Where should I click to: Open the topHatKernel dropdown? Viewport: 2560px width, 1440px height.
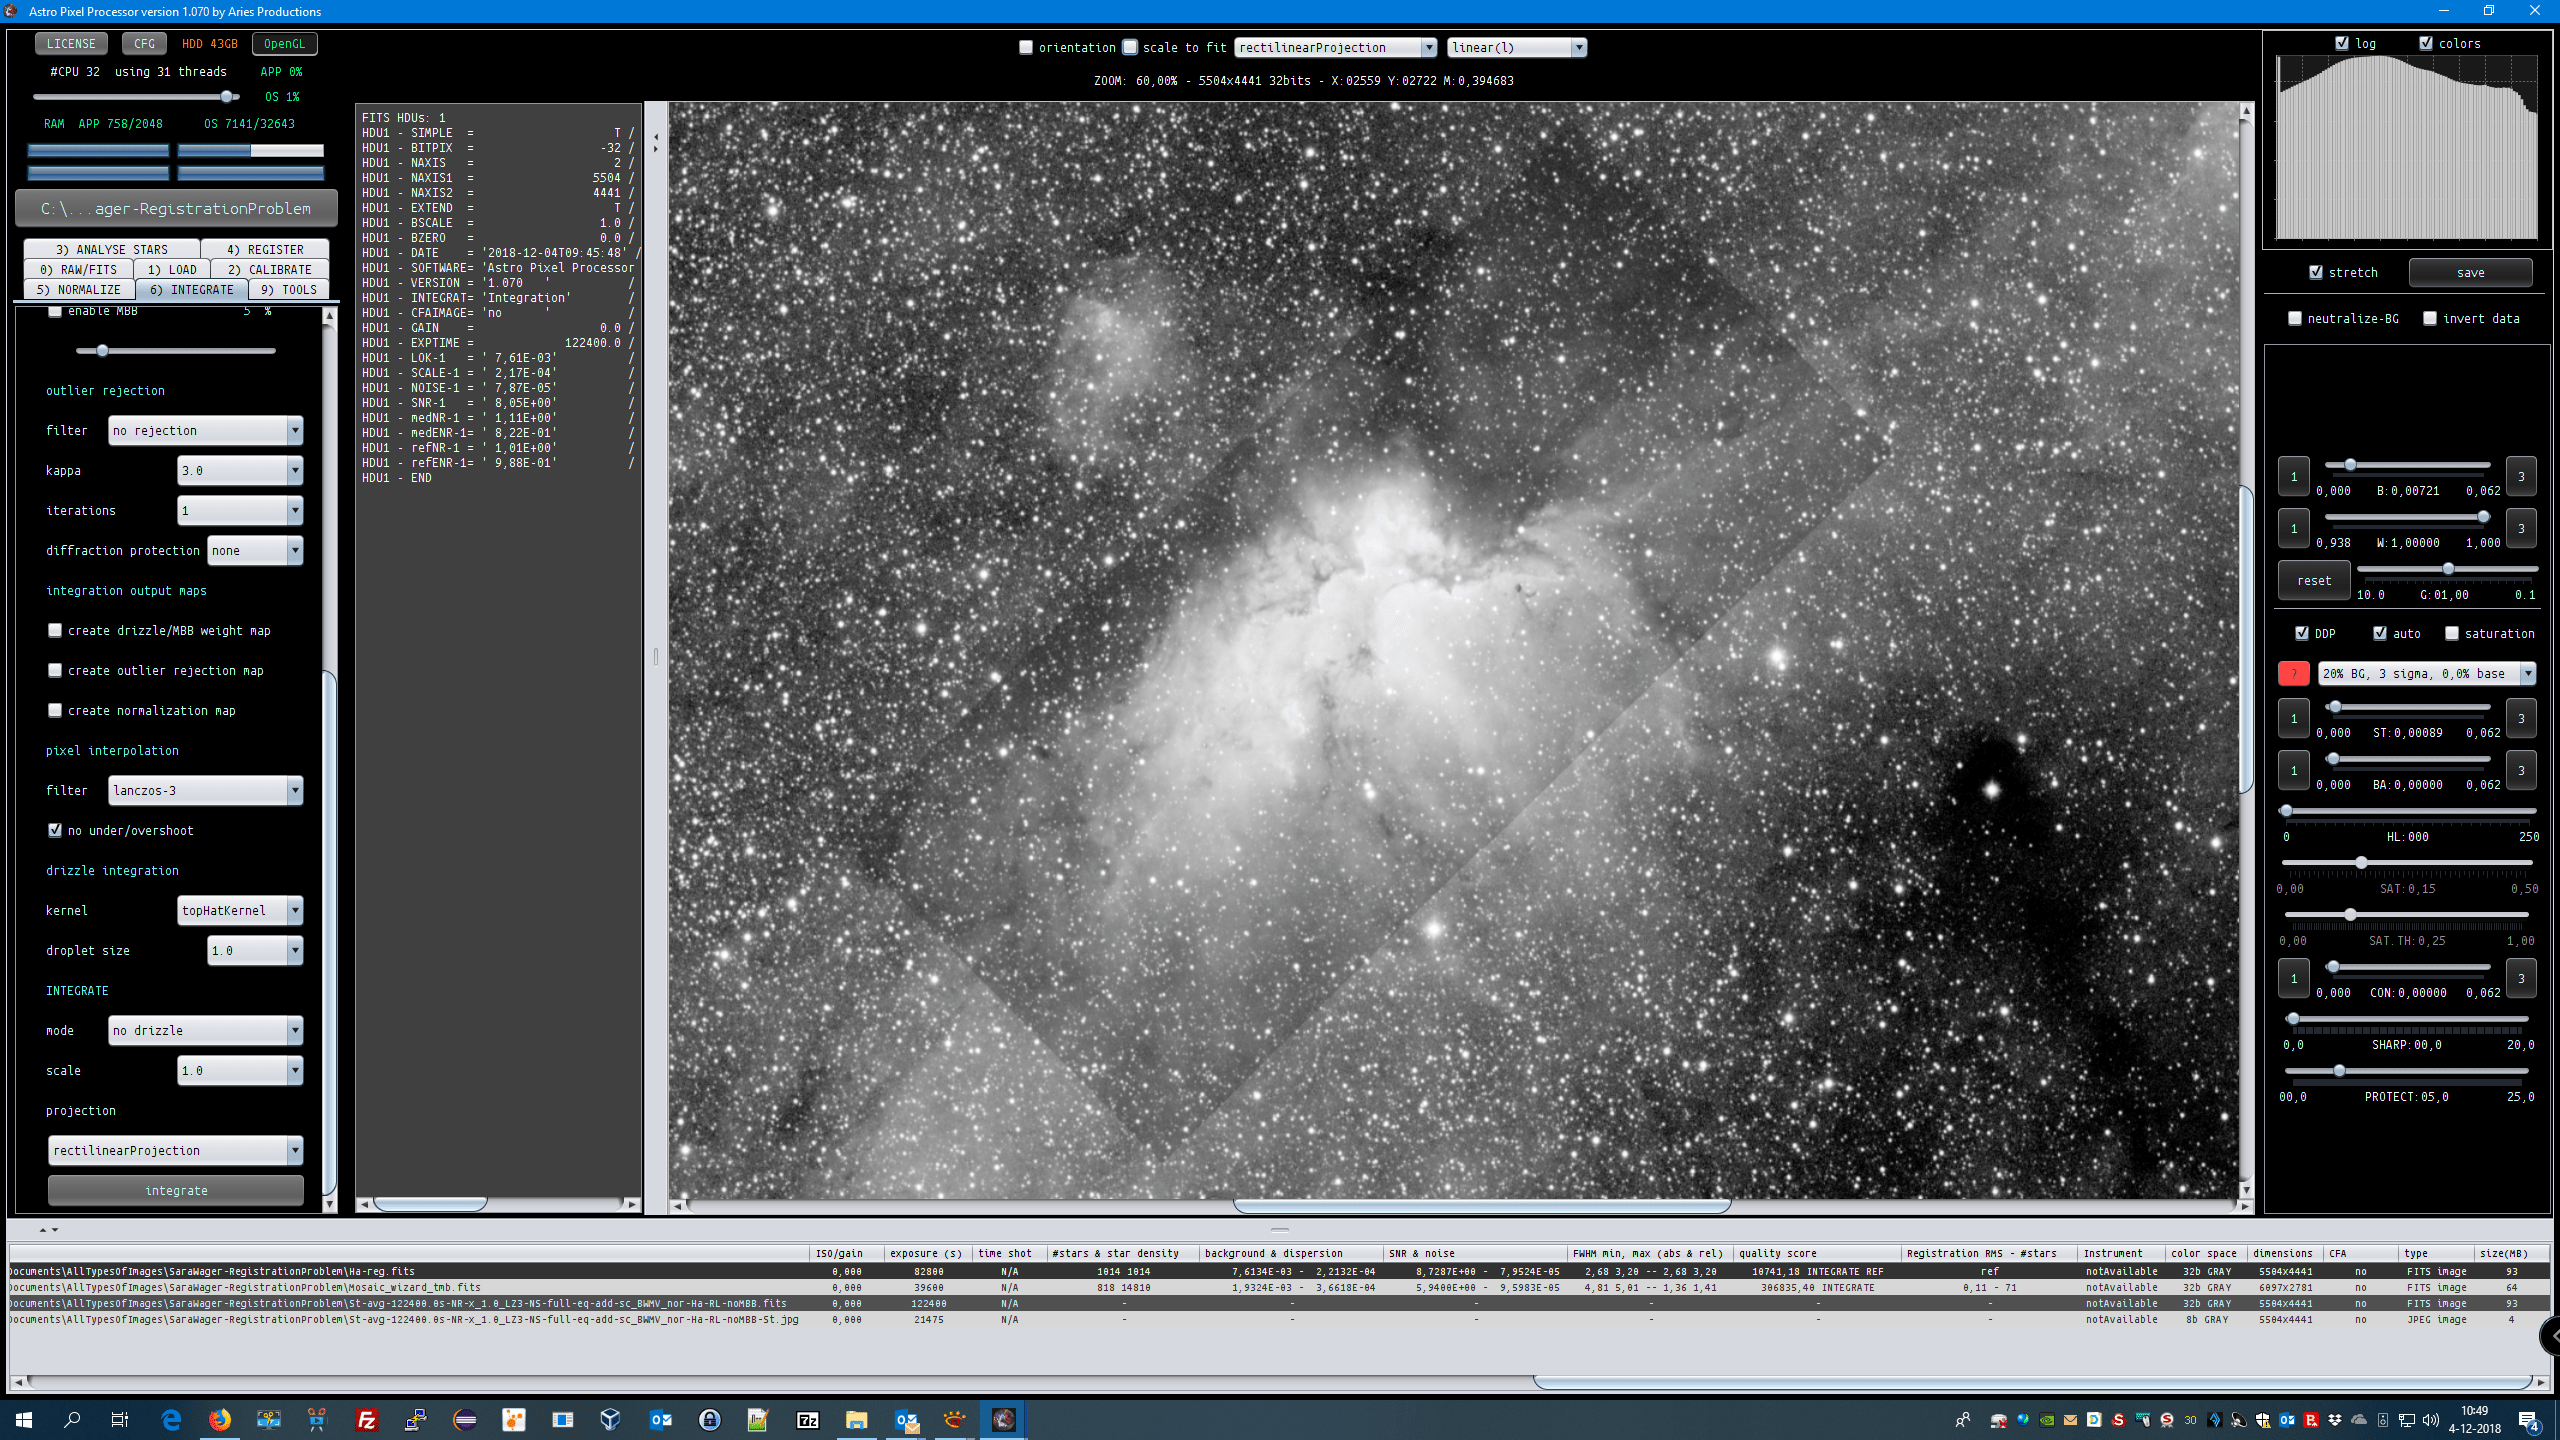coord(240,910)
